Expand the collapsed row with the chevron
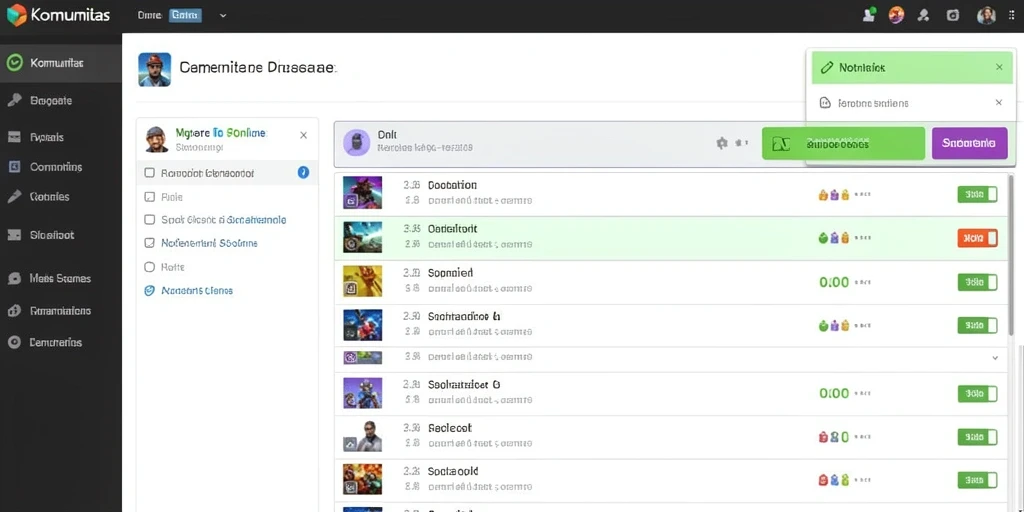The height and width of the screenshot is (512, 1024). 995,358
